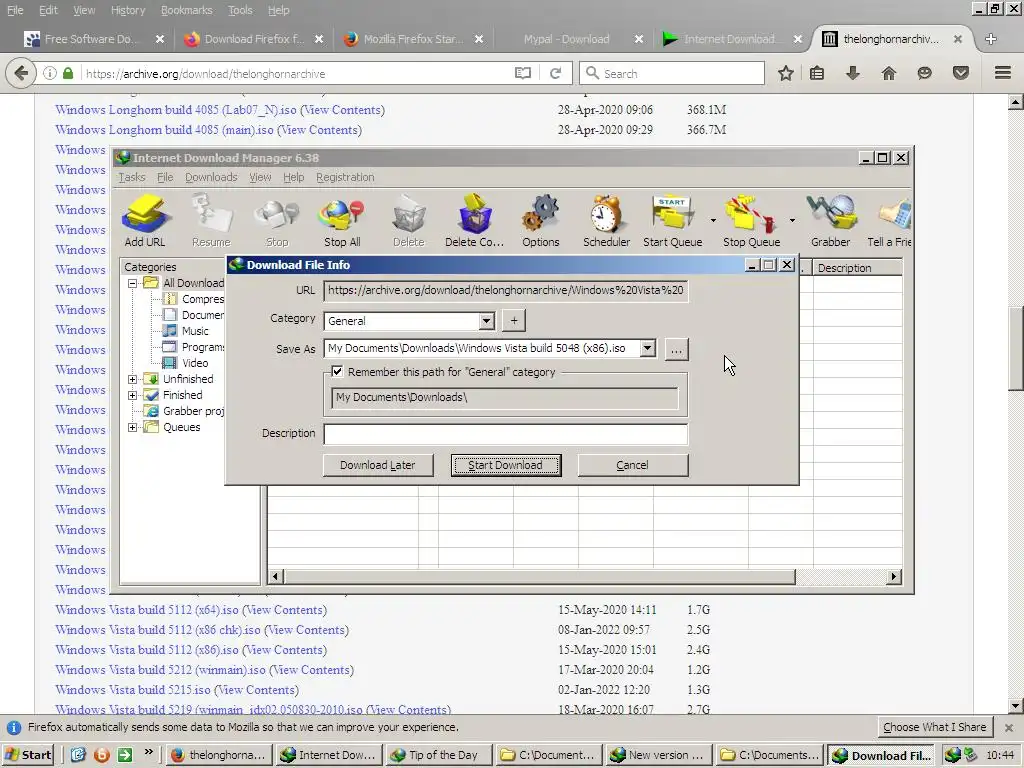This screenshot has width=1024, height=768.
Task: Click the IDM list right scroll arrow
Action: 893,576
